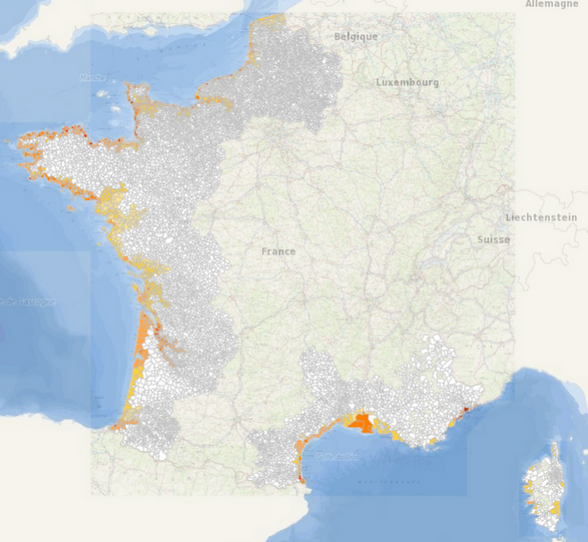Select the dark red commune near Nice
Screen dimensions: 588x542
467,409
